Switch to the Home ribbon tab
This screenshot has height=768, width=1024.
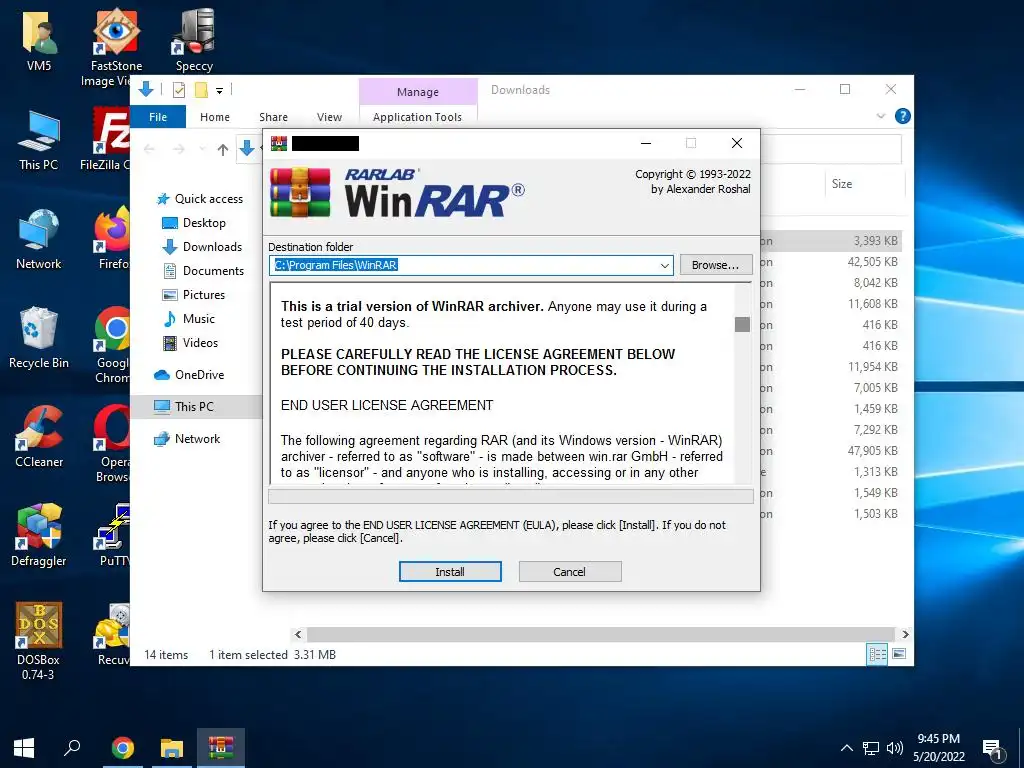pyautogui.click(x=215, y=117)
